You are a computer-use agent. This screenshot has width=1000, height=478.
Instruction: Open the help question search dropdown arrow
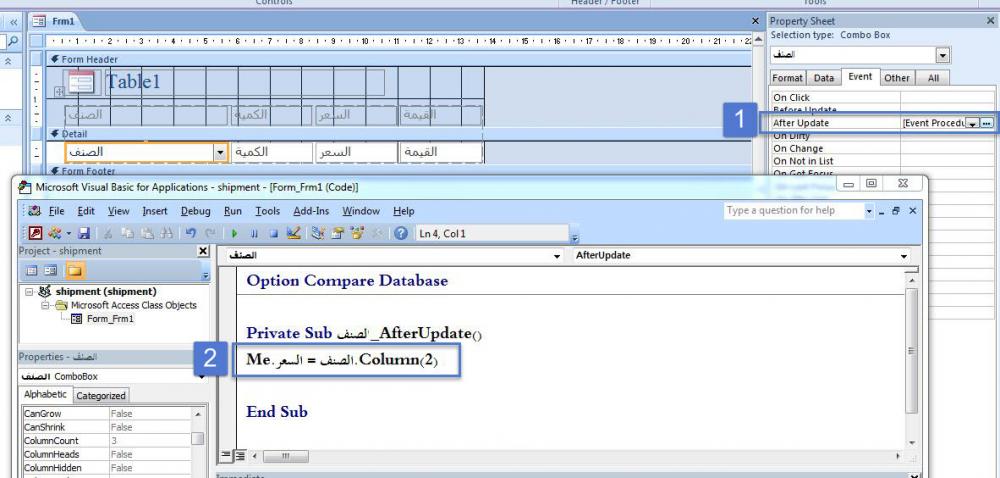(x=869, y=210)
